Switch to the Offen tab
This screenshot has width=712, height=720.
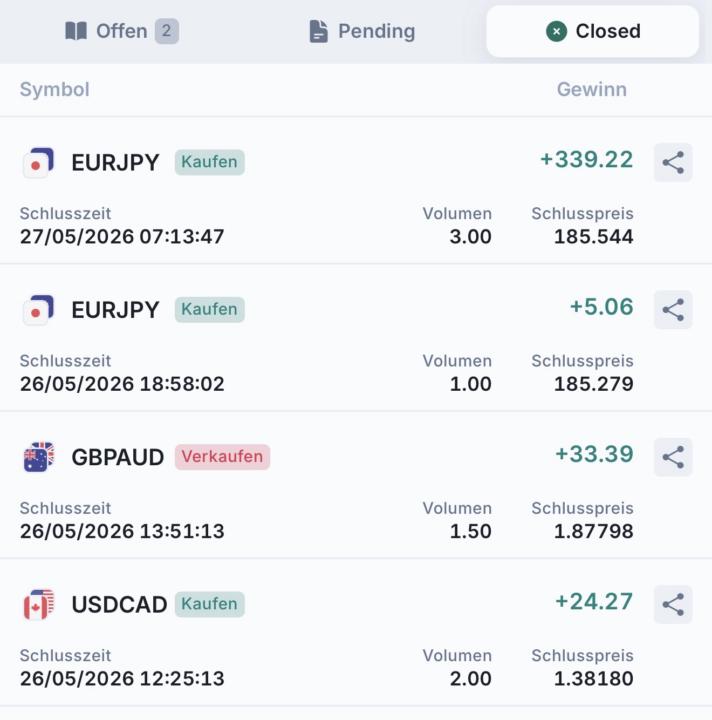[122, 31]
